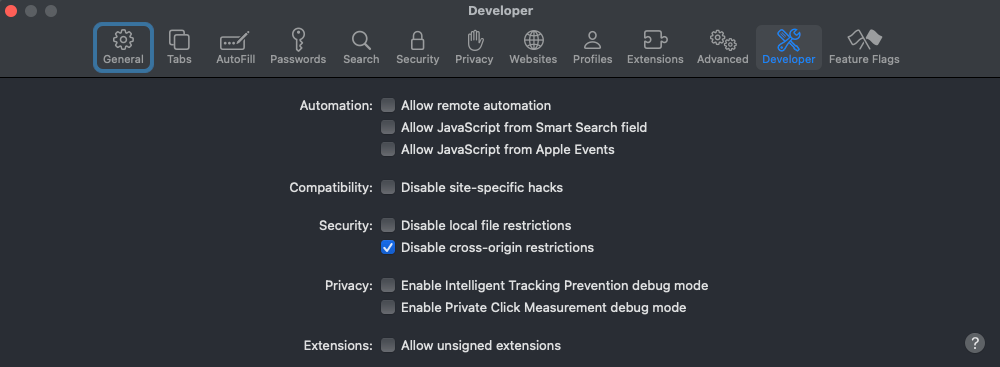Open the Privacy hand icon
1000x367 pixels.
coord(474,40)
